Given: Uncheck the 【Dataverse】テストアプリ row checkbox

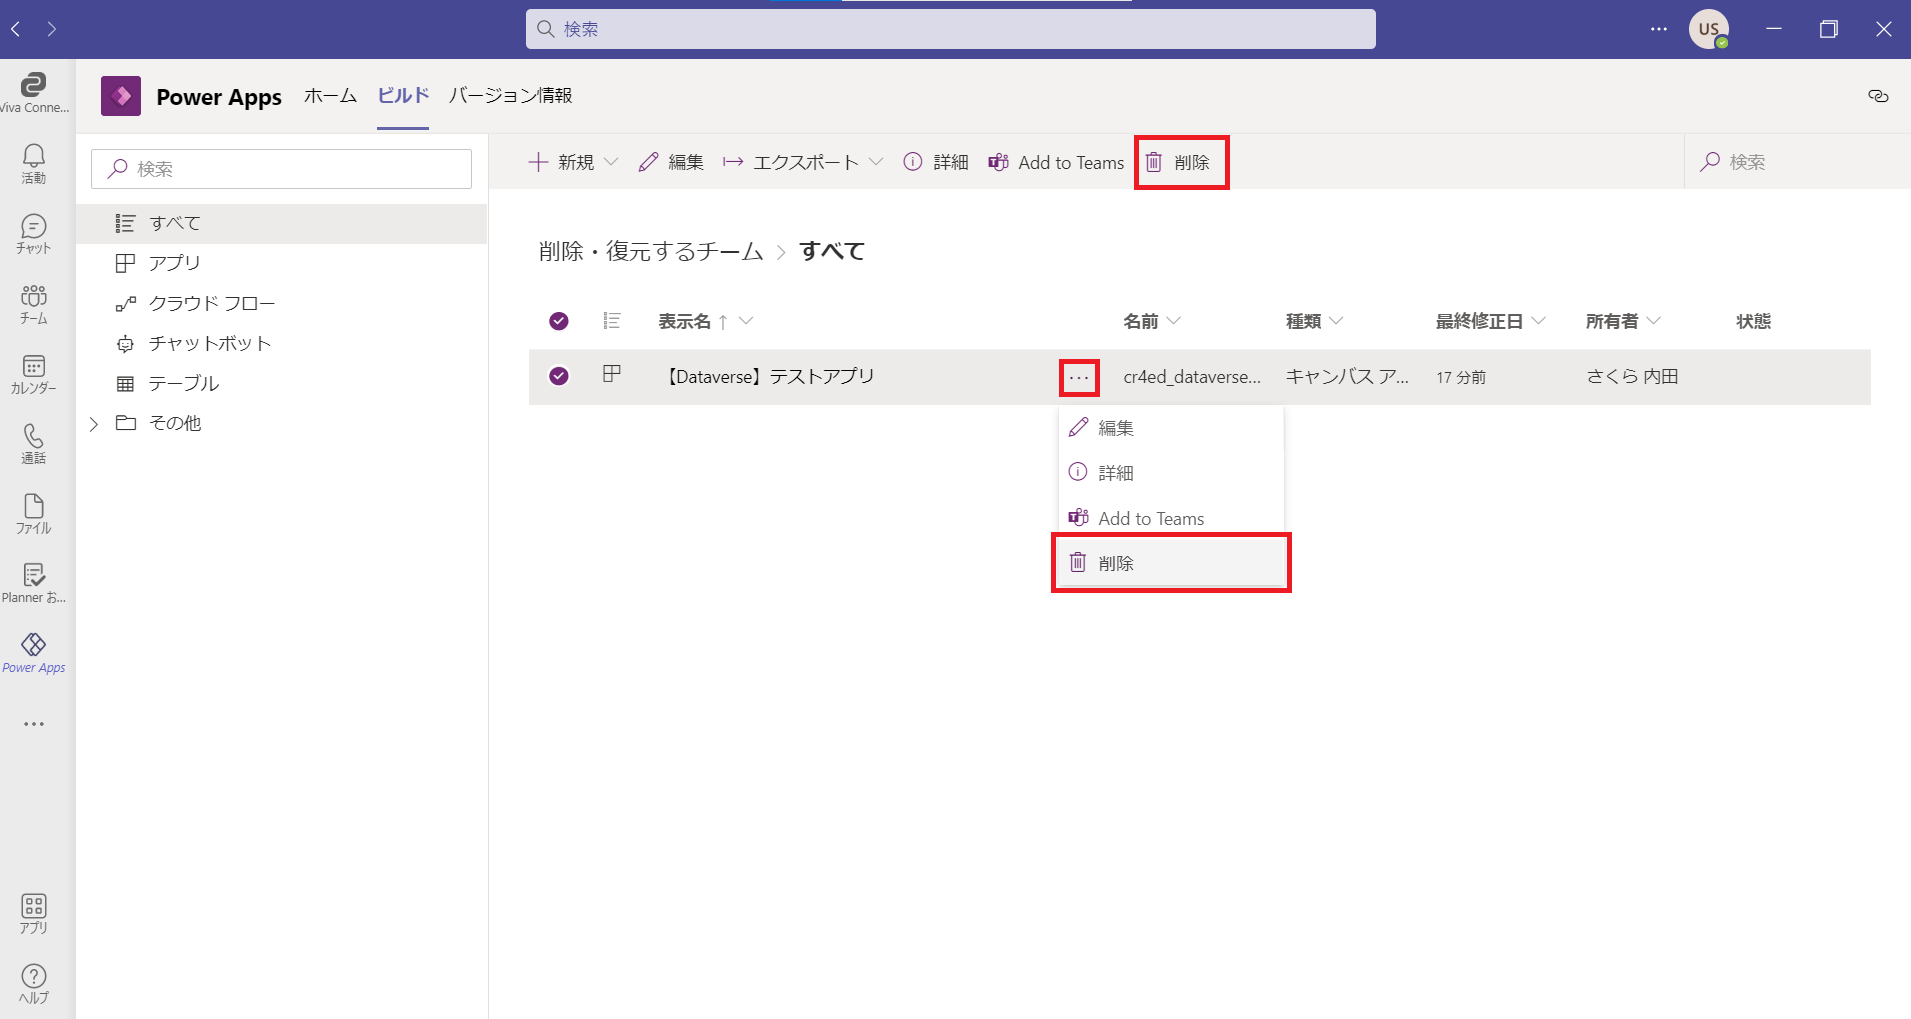Looking at the screenshot, I should [x=559, y=376].
